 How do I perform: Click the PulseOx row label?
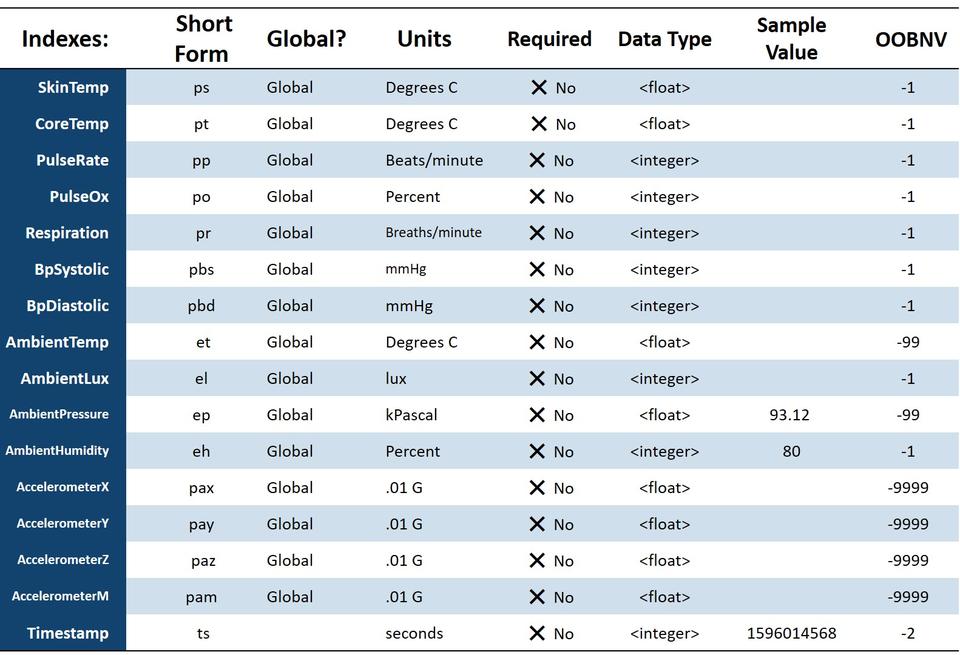(x=79, y=197)
